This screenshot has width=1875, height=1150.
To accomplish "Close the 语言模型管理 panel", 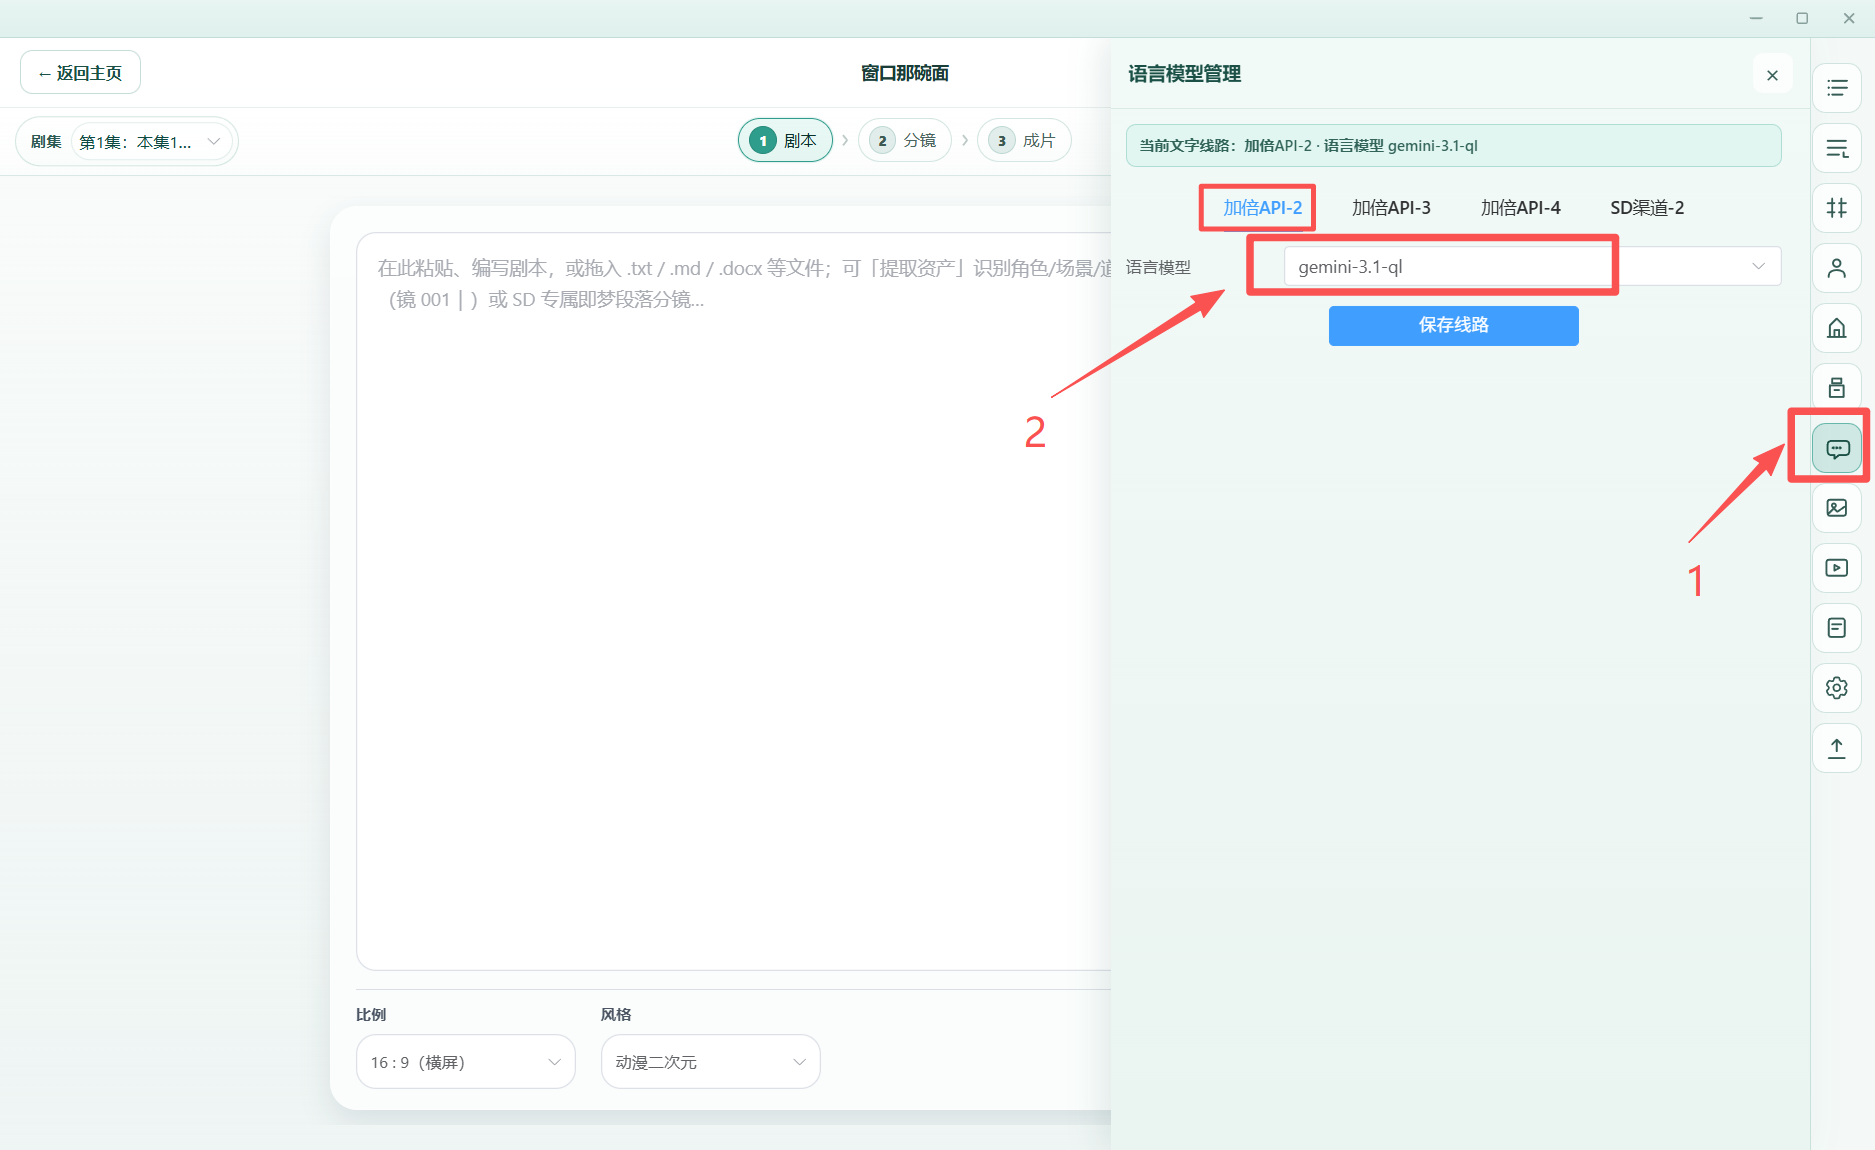I will pos(1772,75).
